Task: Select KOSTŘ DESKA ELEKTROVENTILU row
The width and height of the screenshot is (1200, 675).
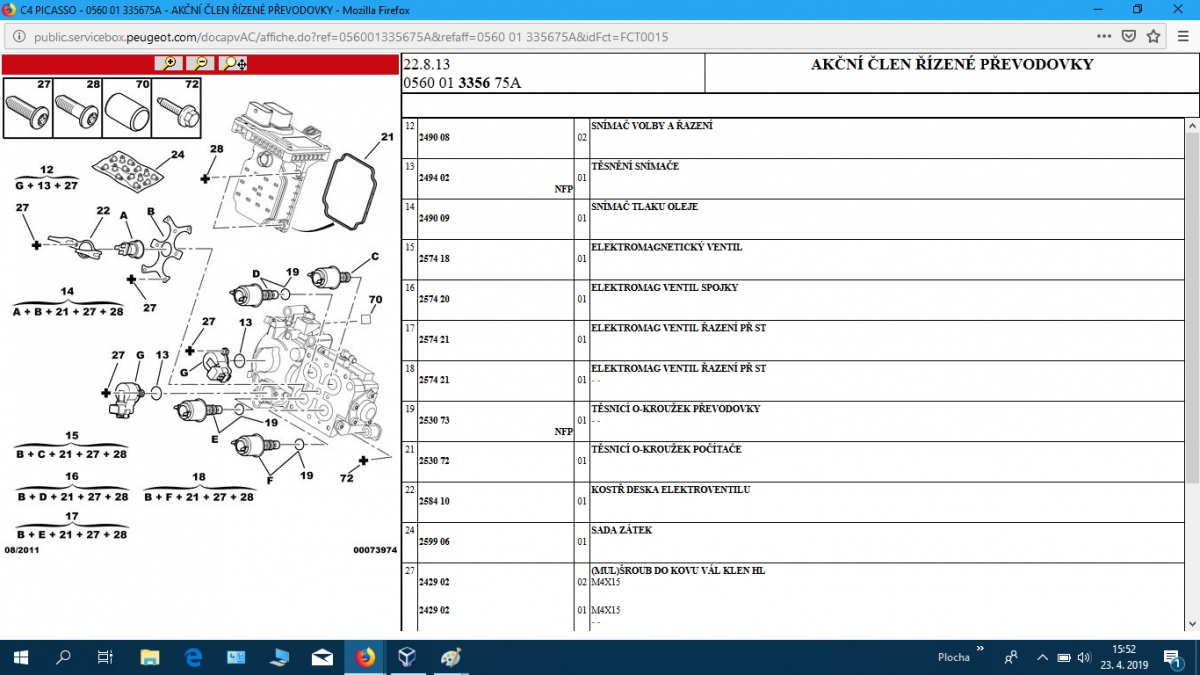Action: (671, 490)
